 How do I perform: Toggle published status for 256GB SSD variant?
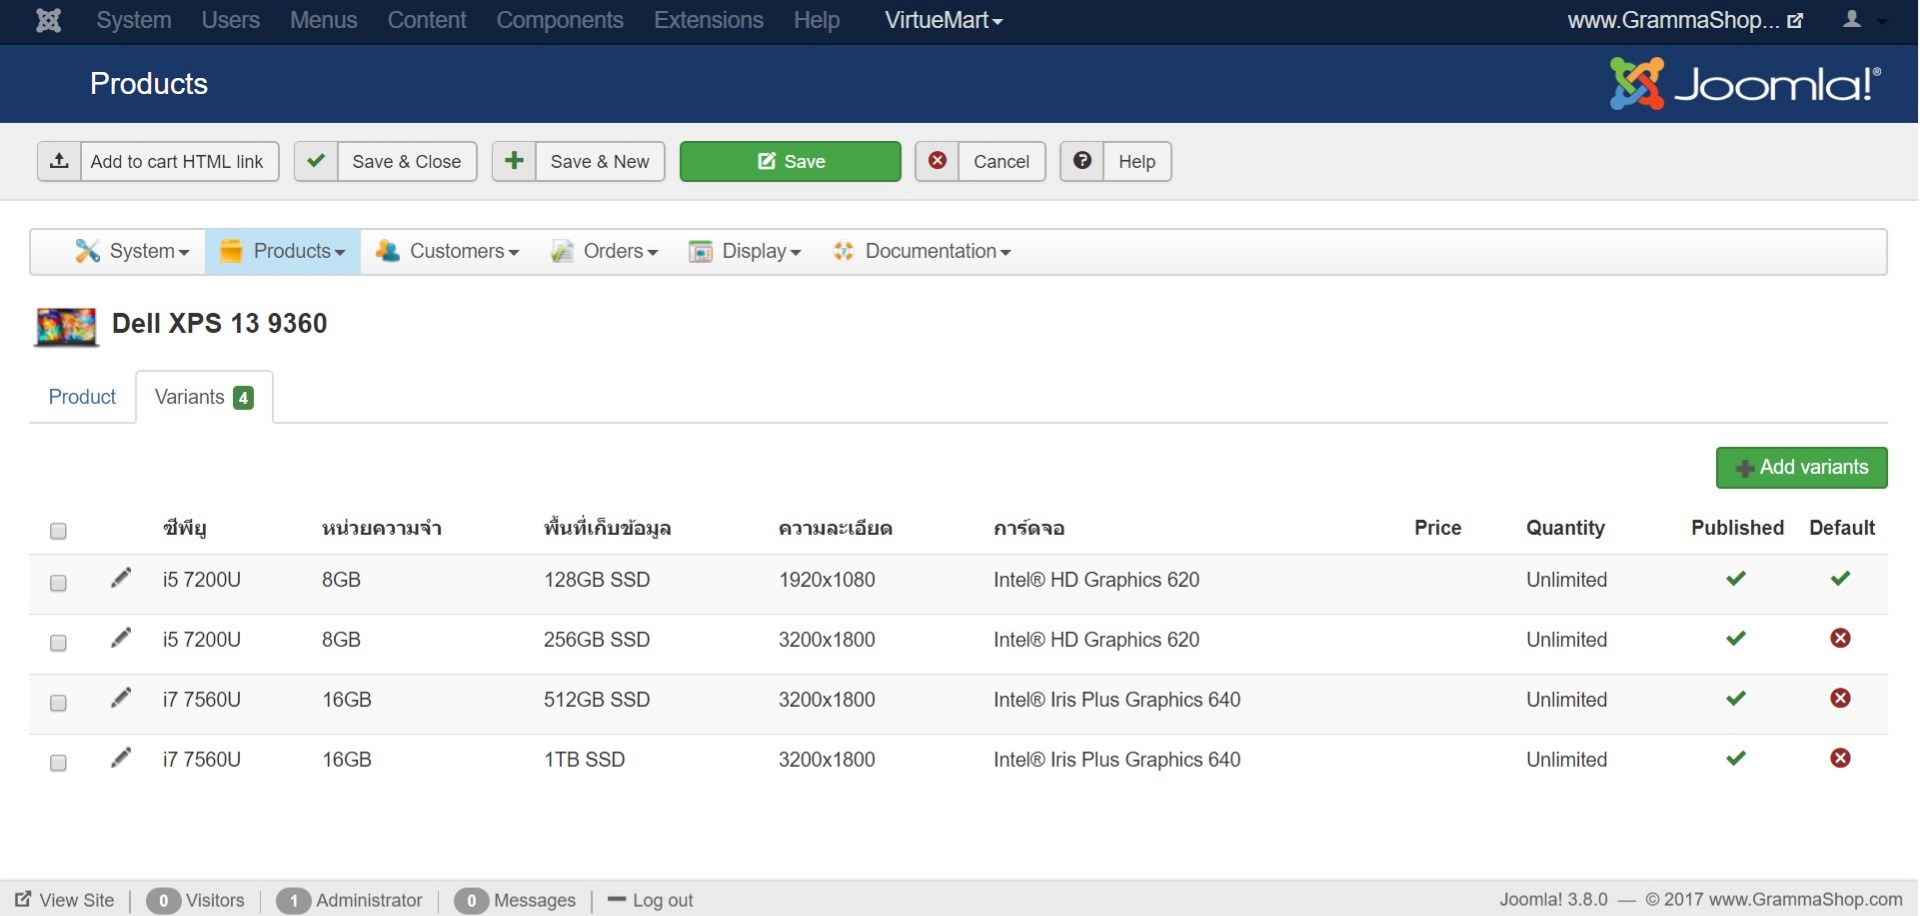tap(1736, 638)
